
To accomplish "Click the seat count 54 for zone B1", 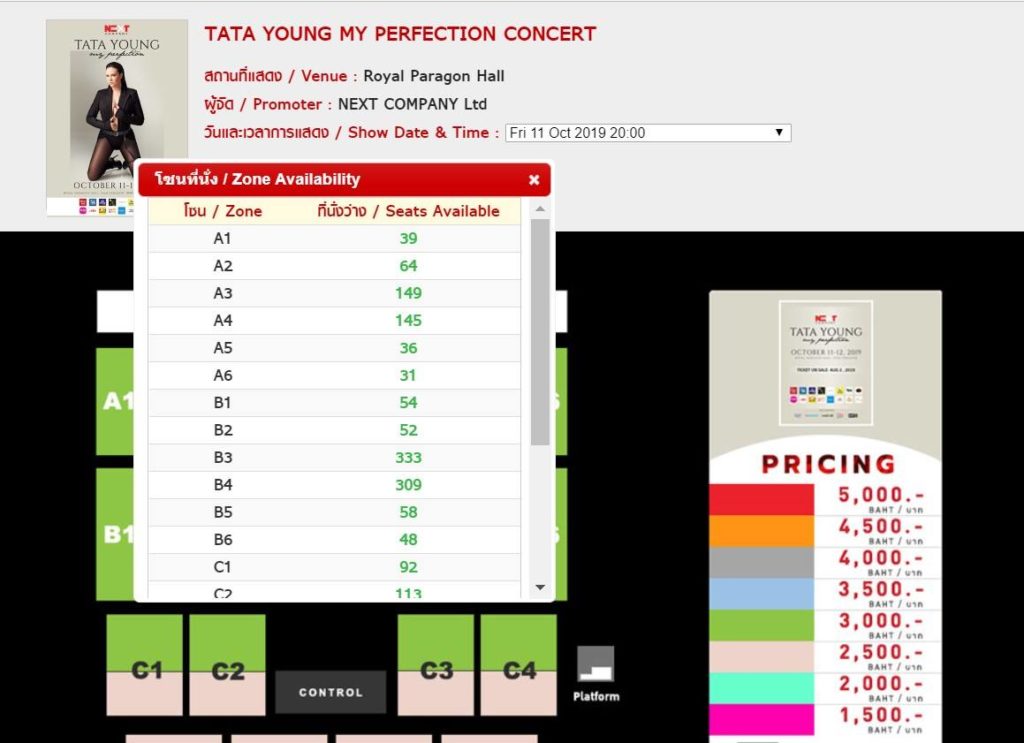I will click(408, 403).
